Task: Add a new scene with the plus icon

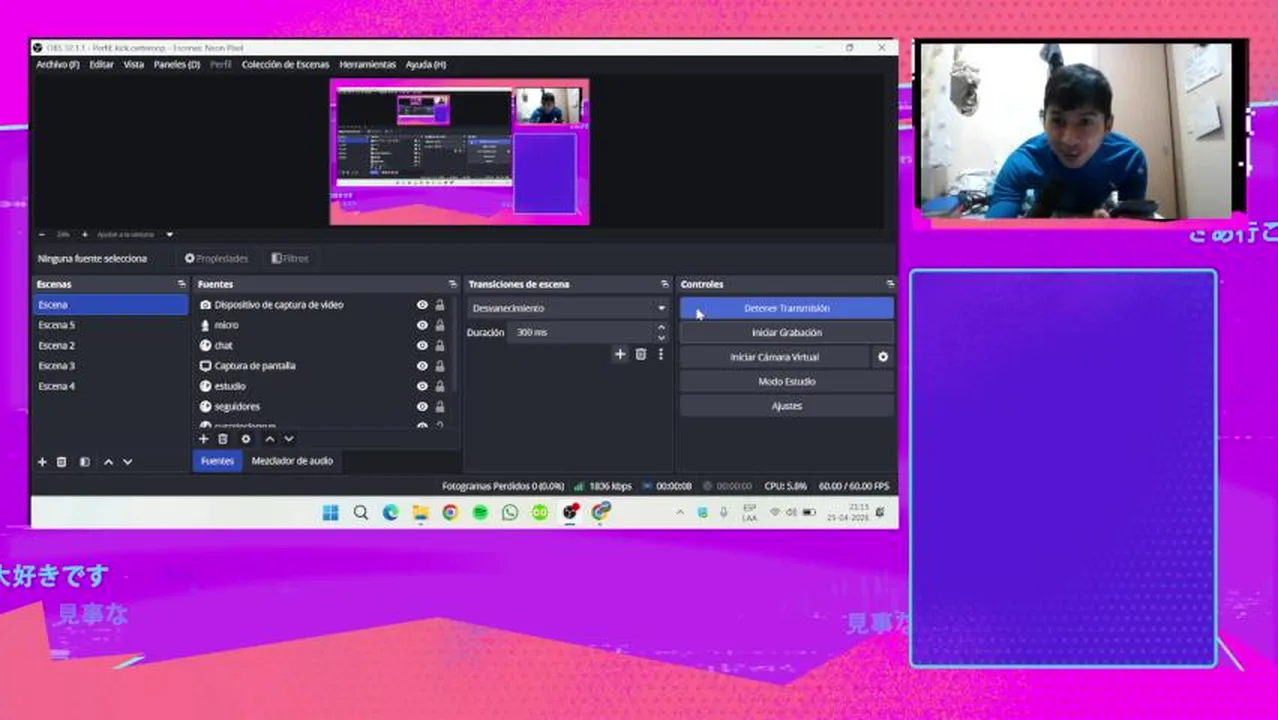Action: click(42, 462)
